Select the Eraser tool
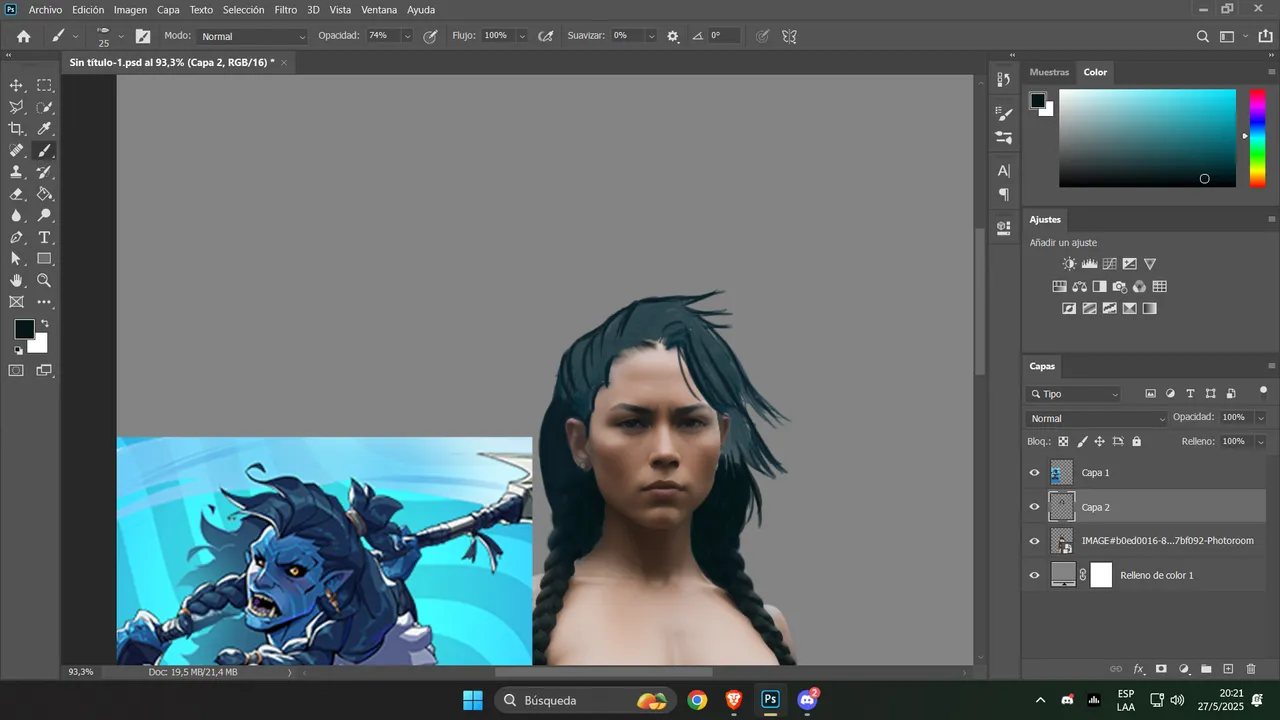The image size is (1280, 720). [16, 194]
